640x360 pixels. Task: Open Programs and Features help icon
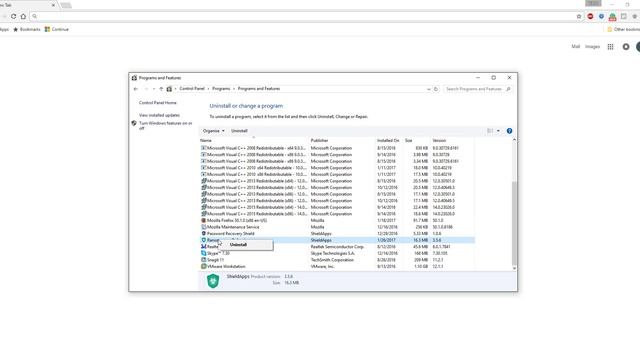coord(509,131)
